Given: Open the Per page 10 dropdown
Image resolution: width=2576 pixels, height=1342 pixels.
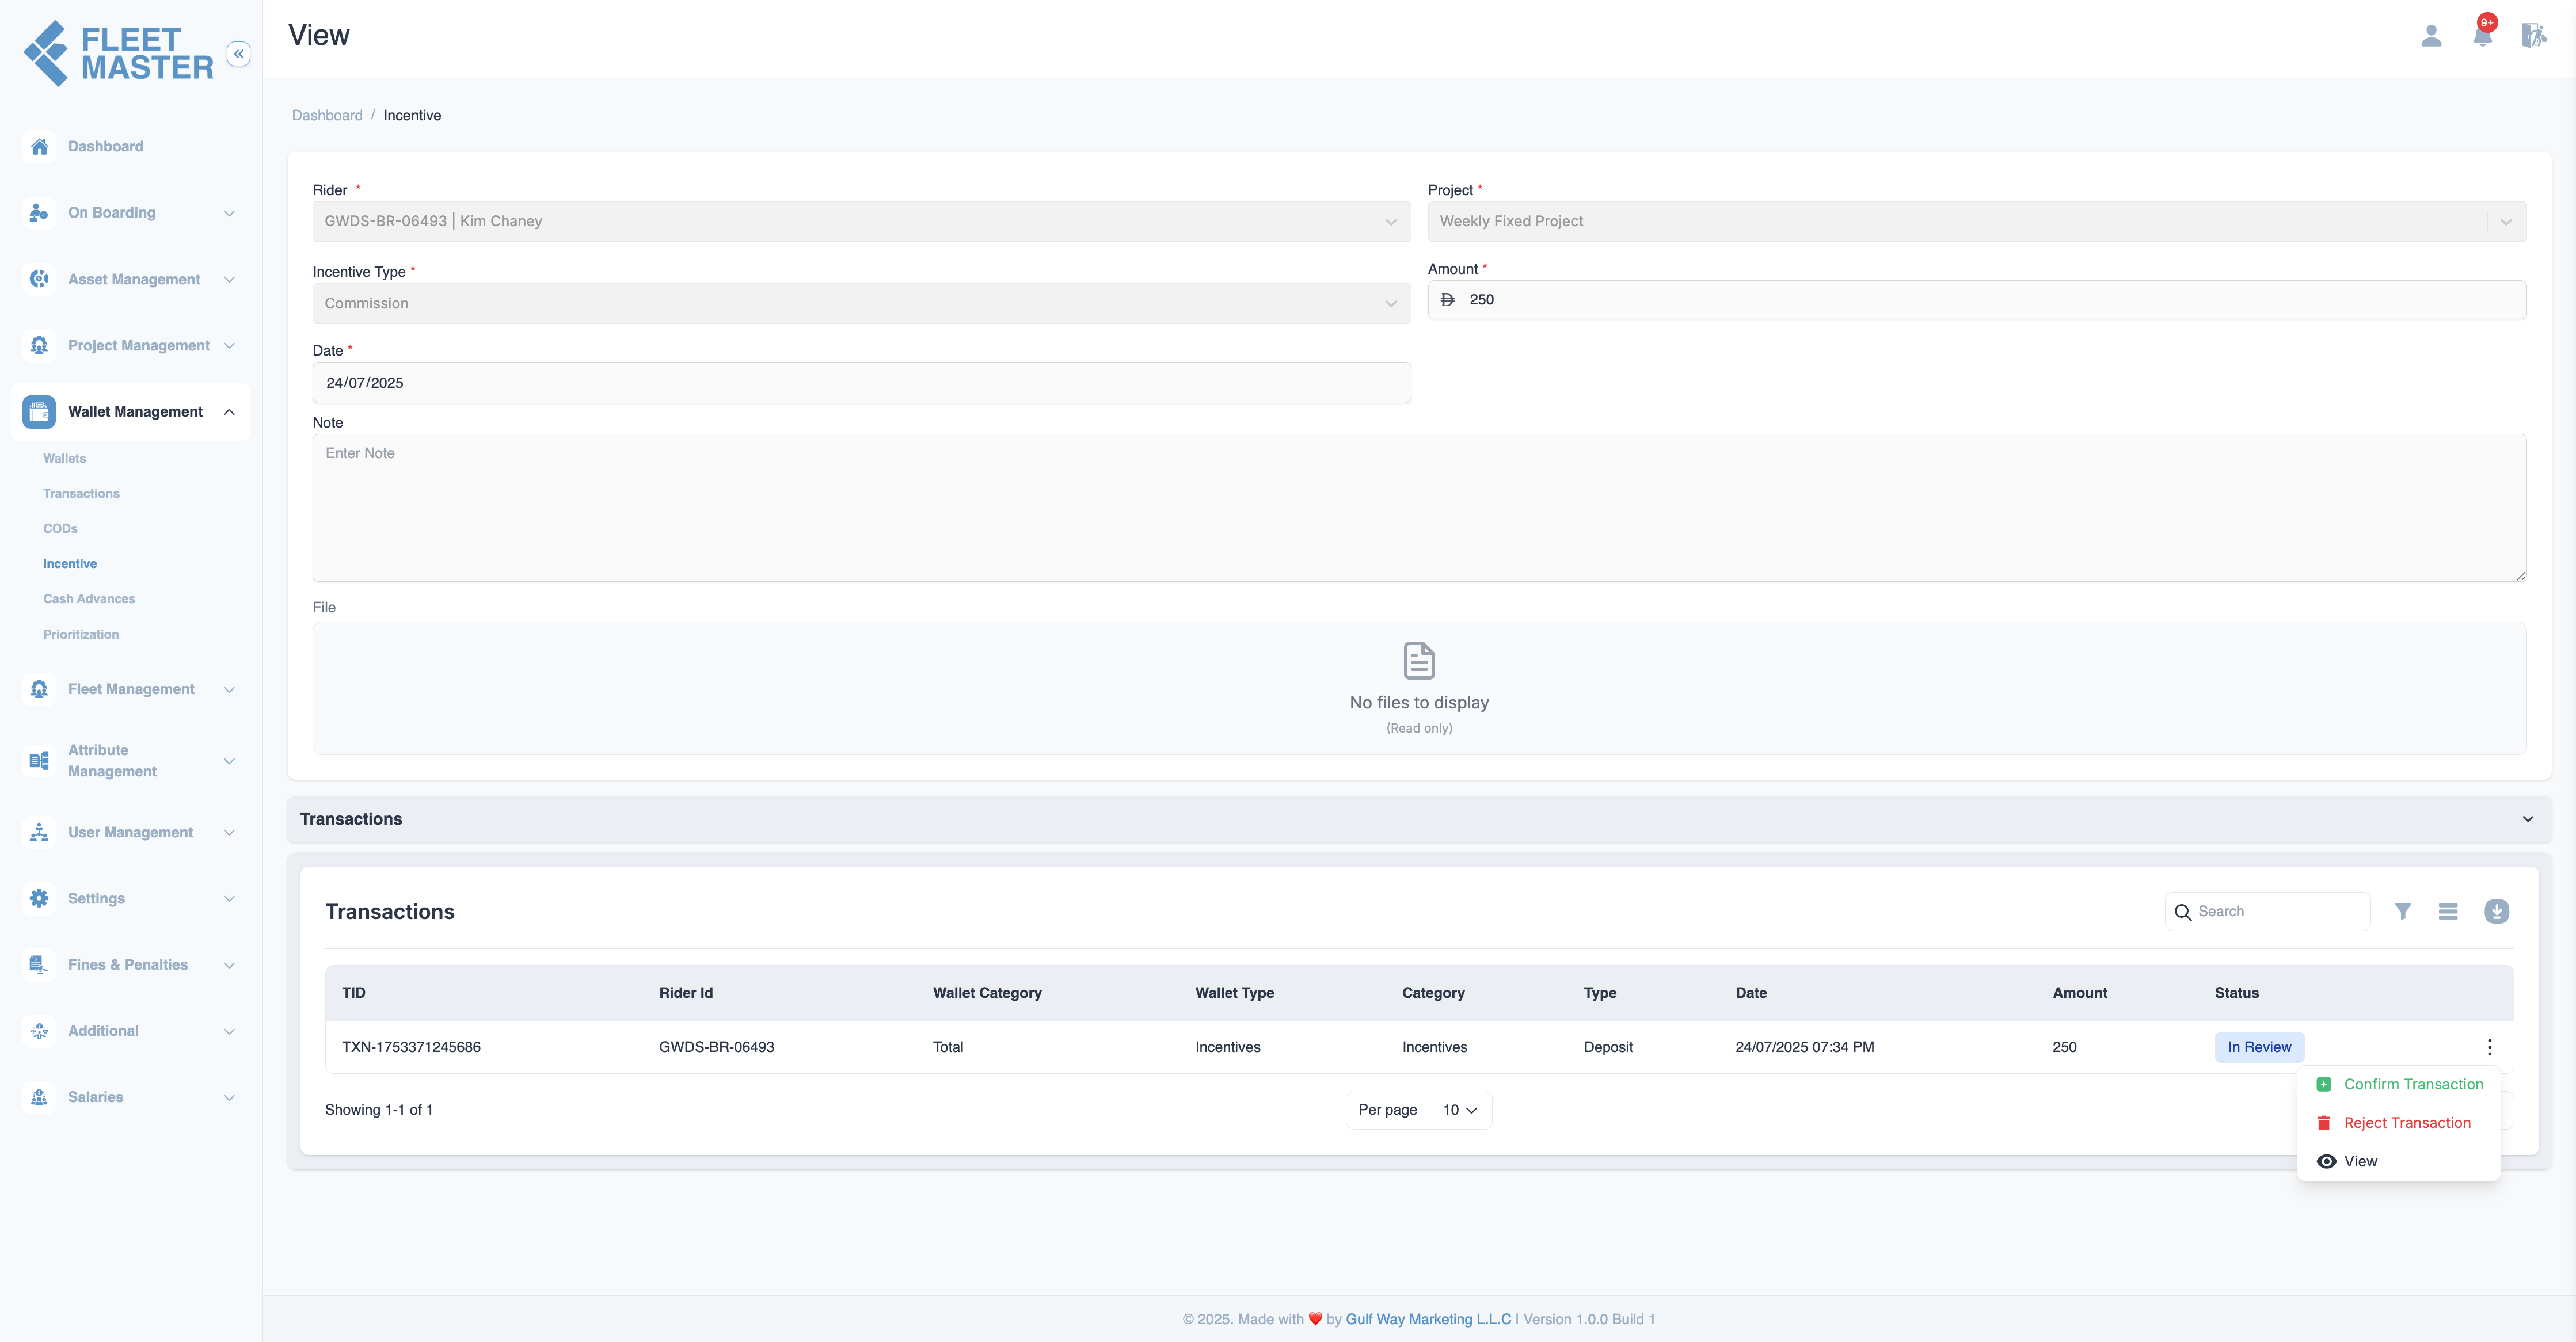Looking at the screenshot, I should pyautogui.click(x=1460, y=1110).
